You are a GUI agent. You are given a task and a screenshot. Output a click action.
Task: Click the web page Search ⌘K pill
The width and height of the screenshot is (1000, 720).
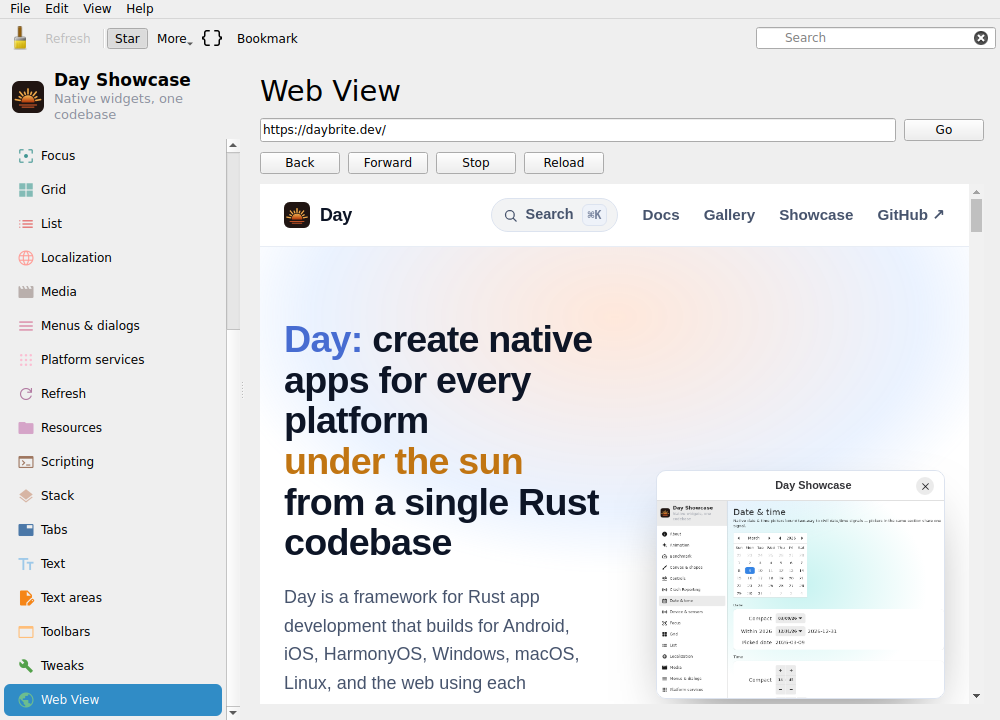tap(554, 215)
